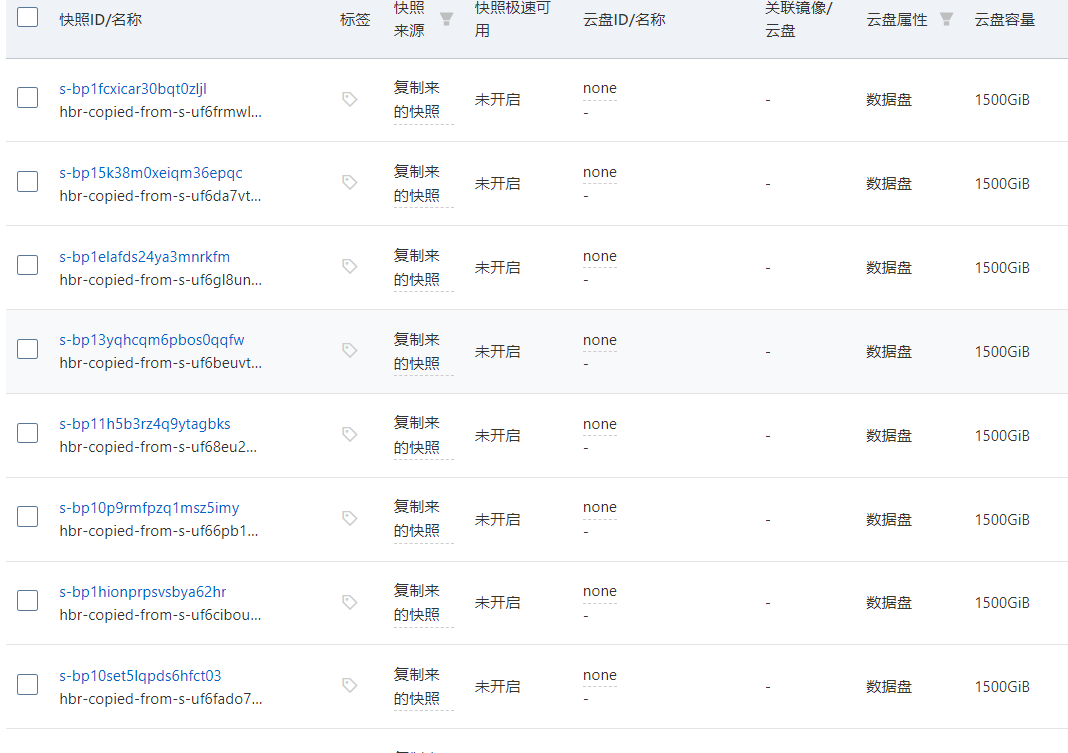
Task: Open snapshot s-bp13yqhcqm6pbos0qqfw
Action: [x=151, y=340]
